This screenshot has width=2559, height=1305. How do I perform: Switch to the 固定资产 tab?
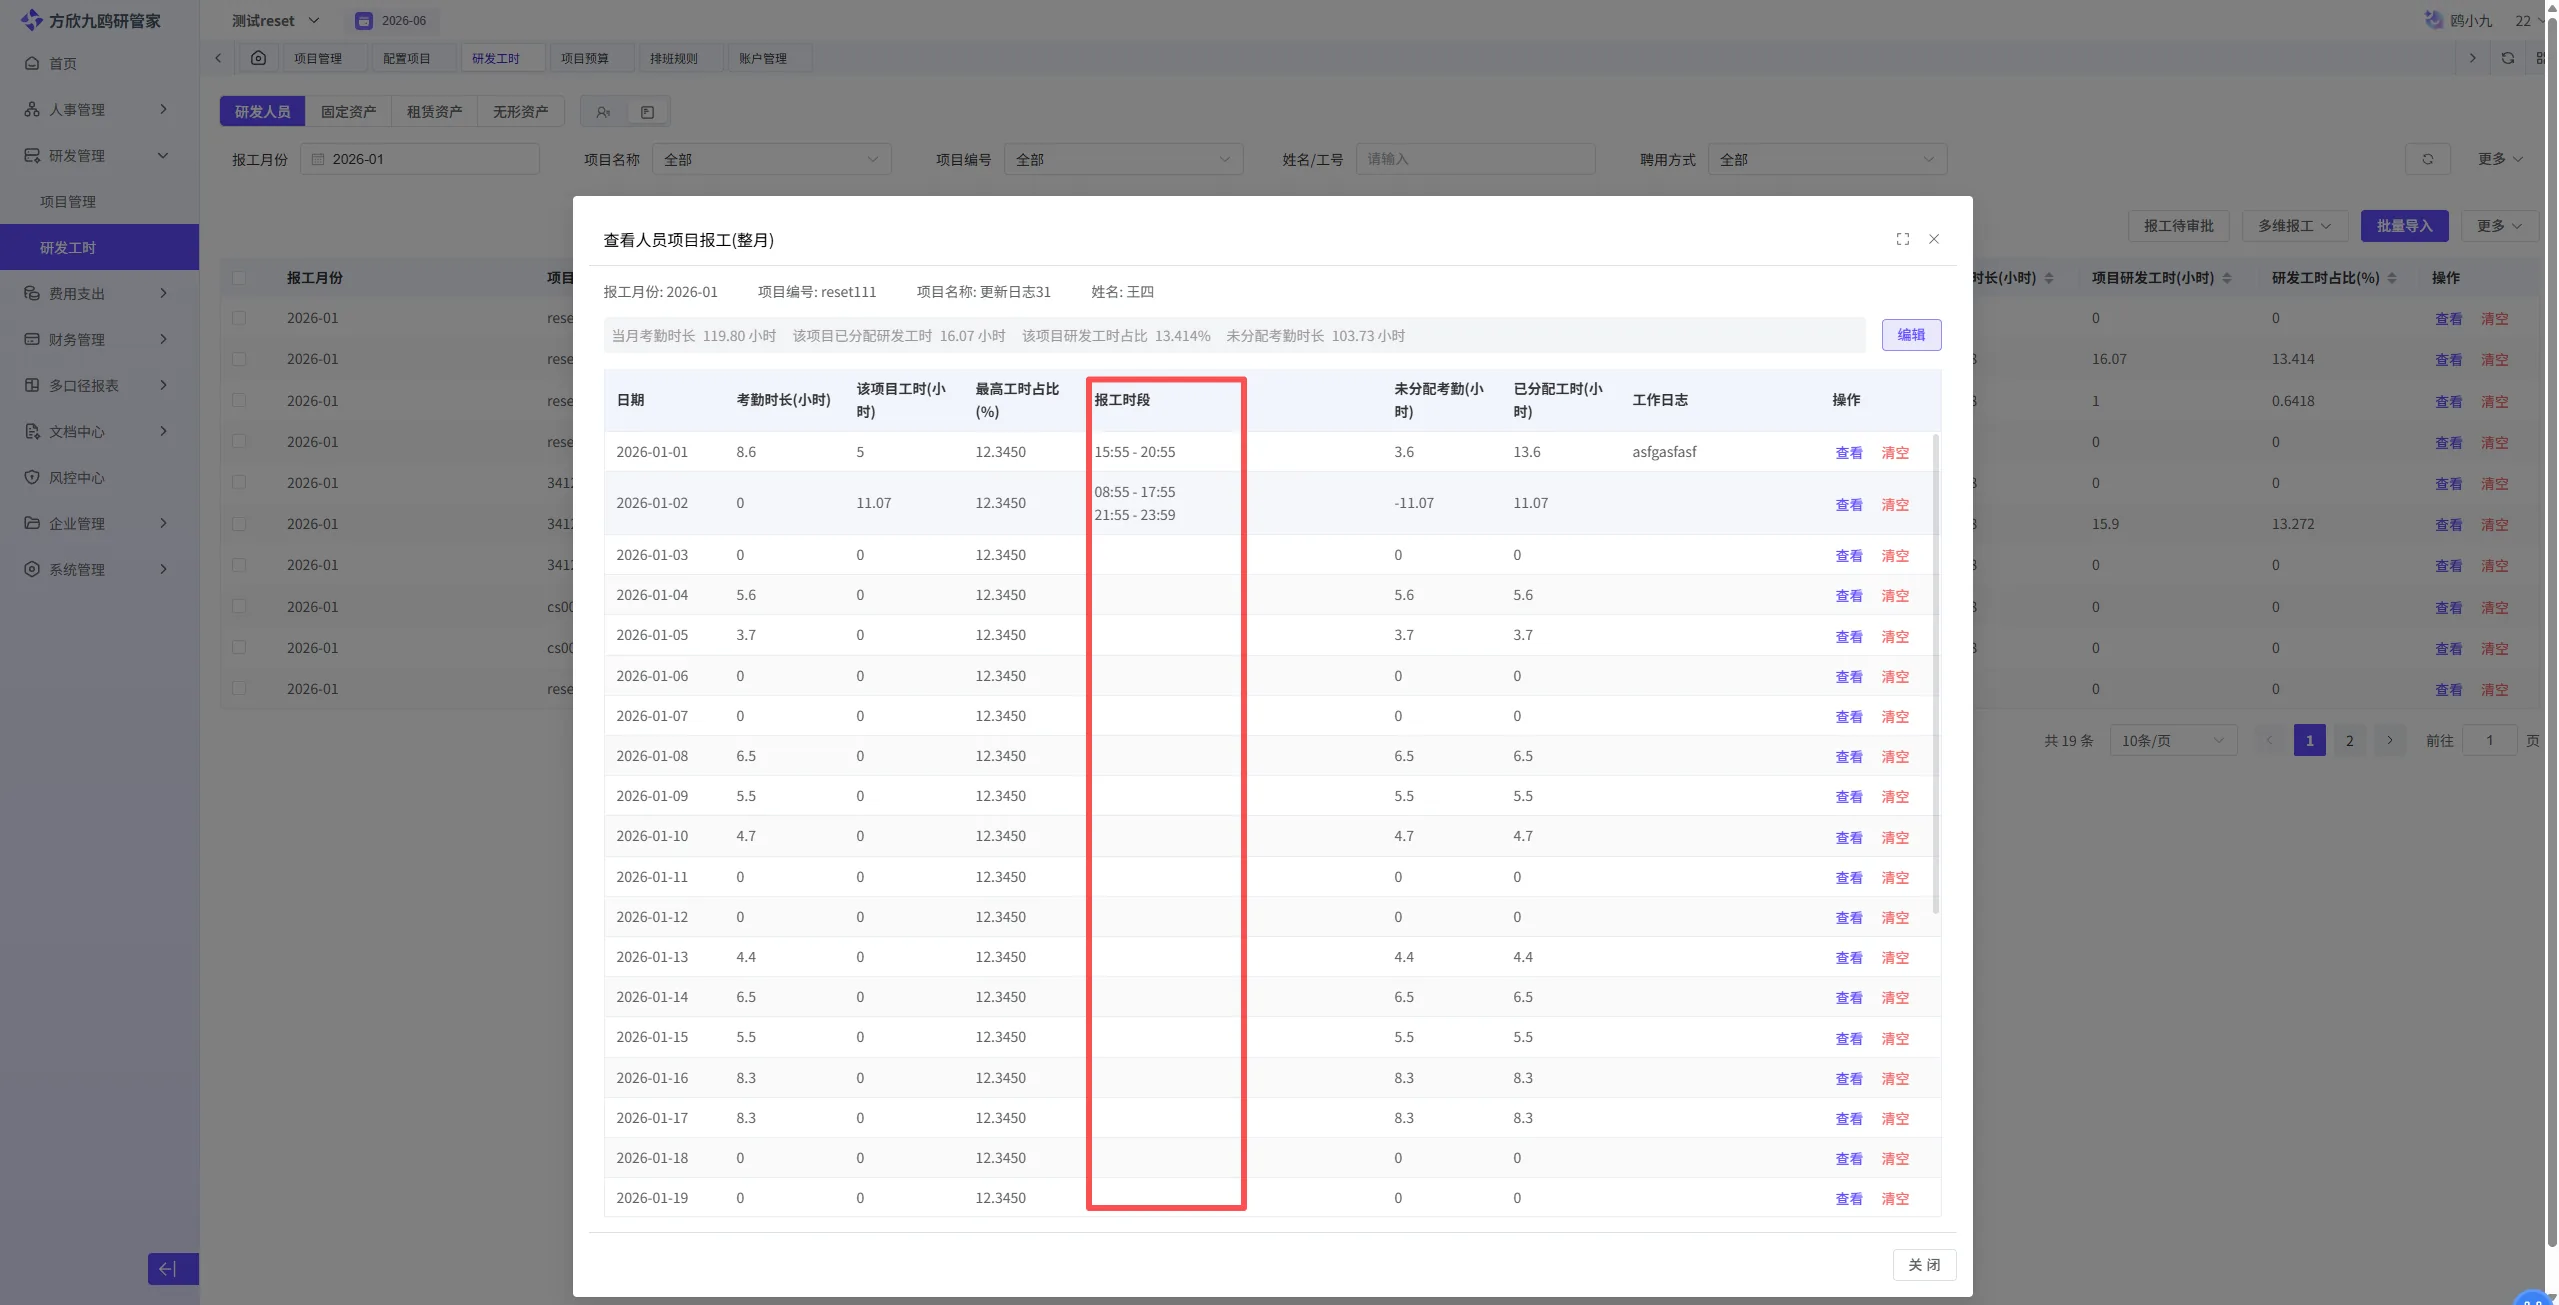[348, 112]
